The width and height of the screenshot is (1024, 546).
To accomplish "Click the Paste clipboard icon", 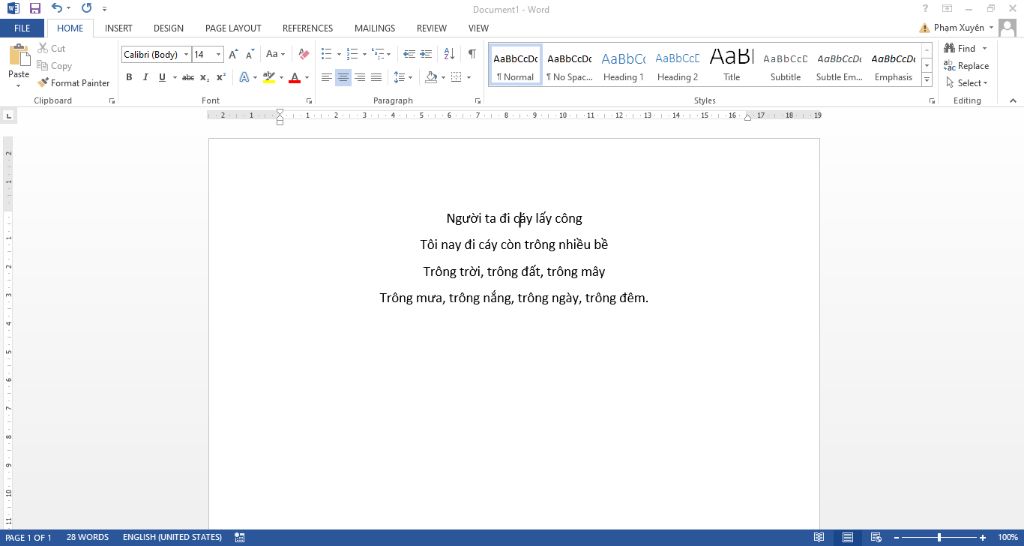I will (x=19, y=55).
